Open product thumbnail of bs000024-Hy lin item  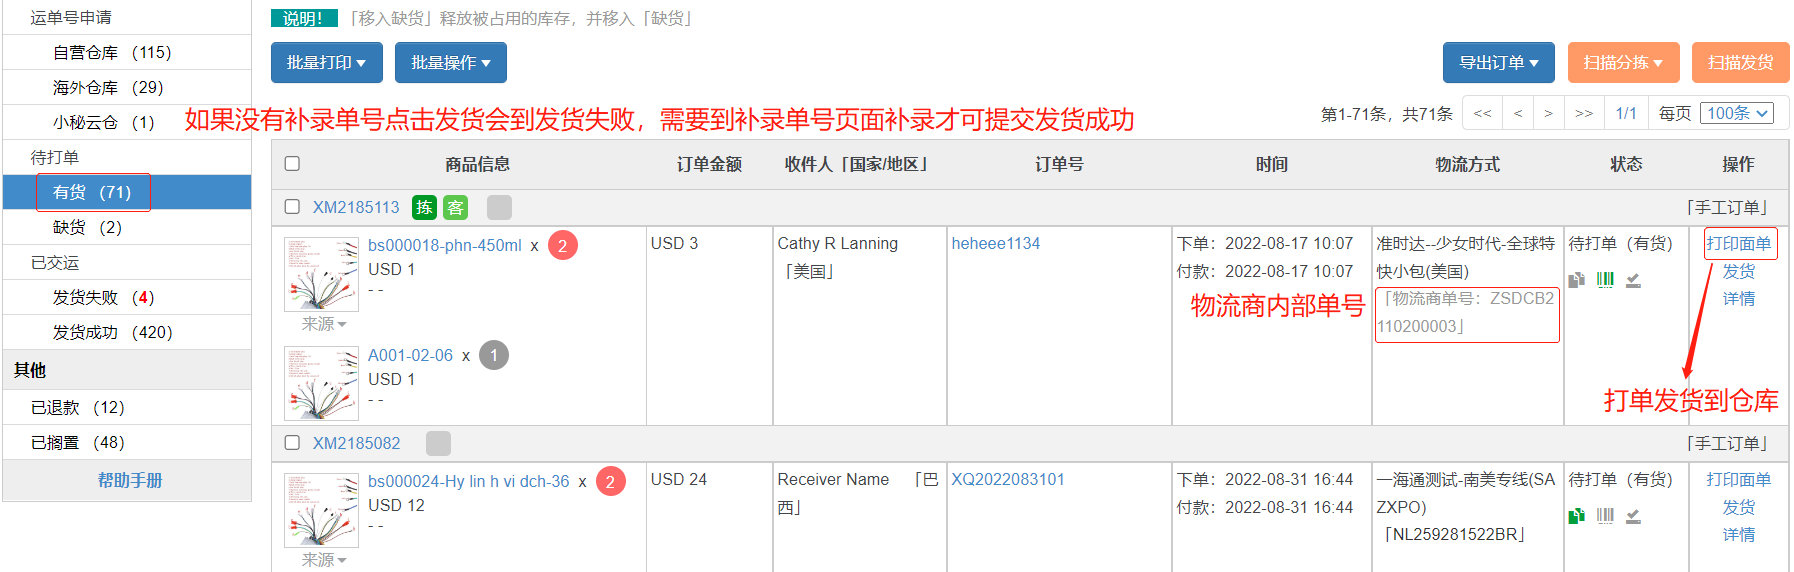click(321, 510)
